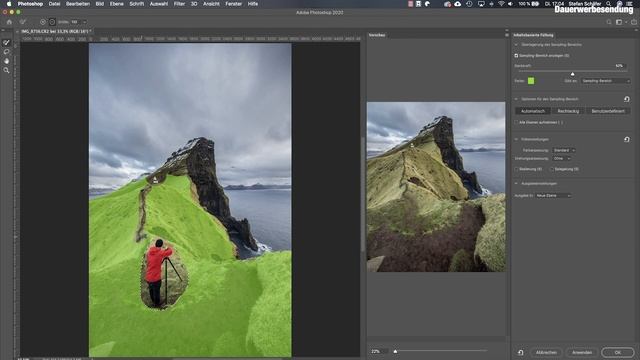This screenshot has width=640, height=360.
Task: Select the Sampling Brush tool
Action: (x=6, y=42)
